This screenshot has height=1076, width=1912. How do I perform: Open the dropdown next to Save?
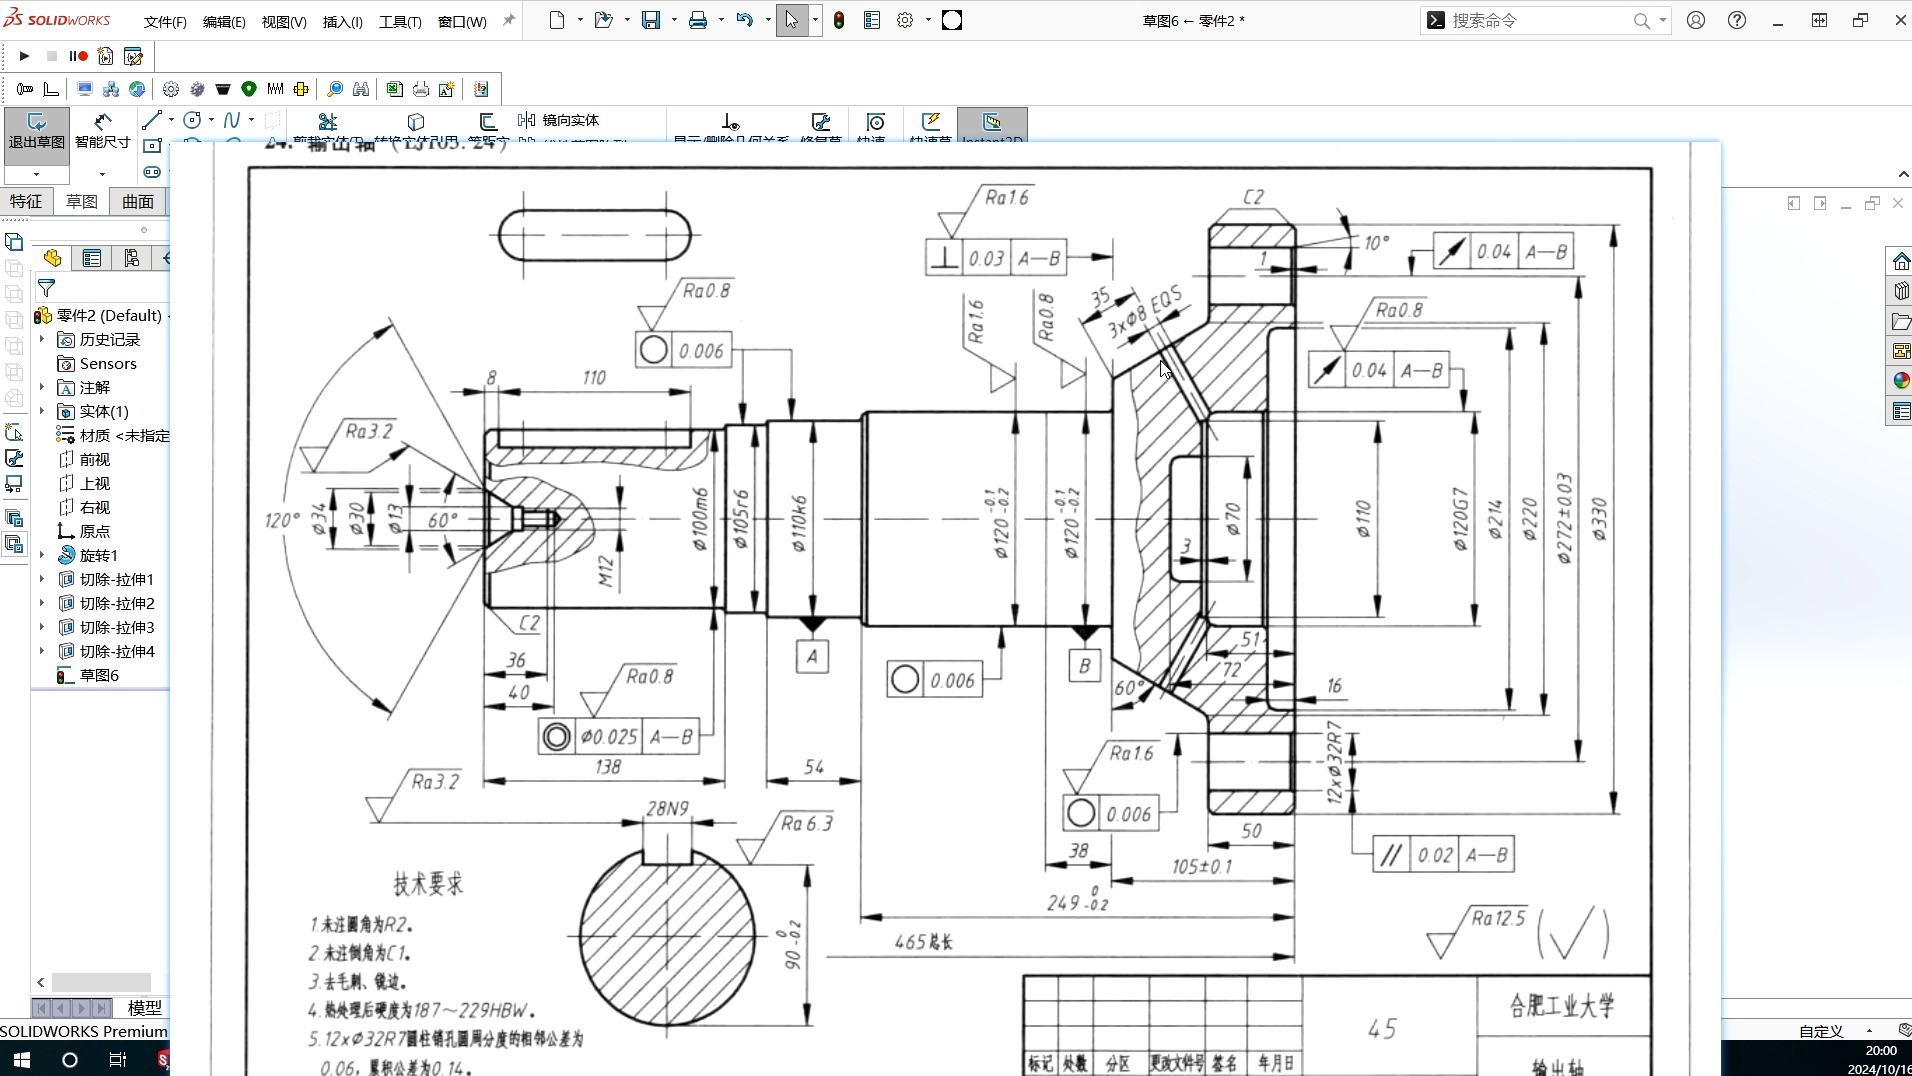tap(674, 20)
